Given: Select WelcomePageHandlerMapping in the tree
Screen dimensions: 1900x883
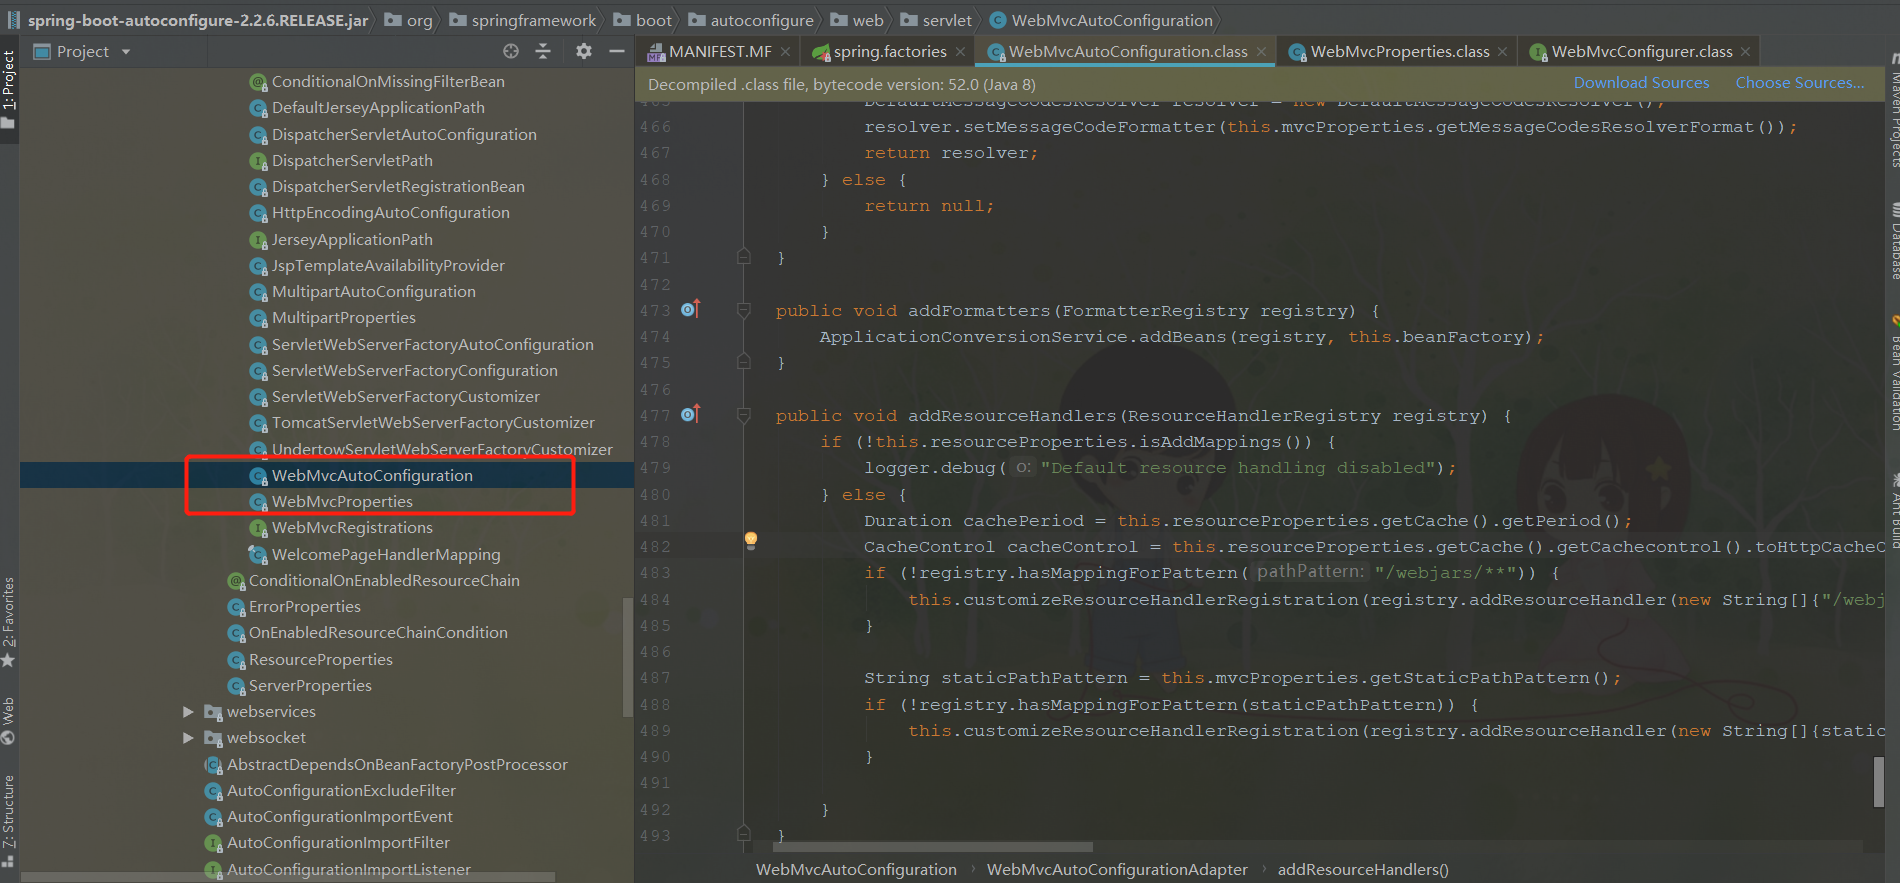Looking at the screenshot, I should tap(386, 555).
